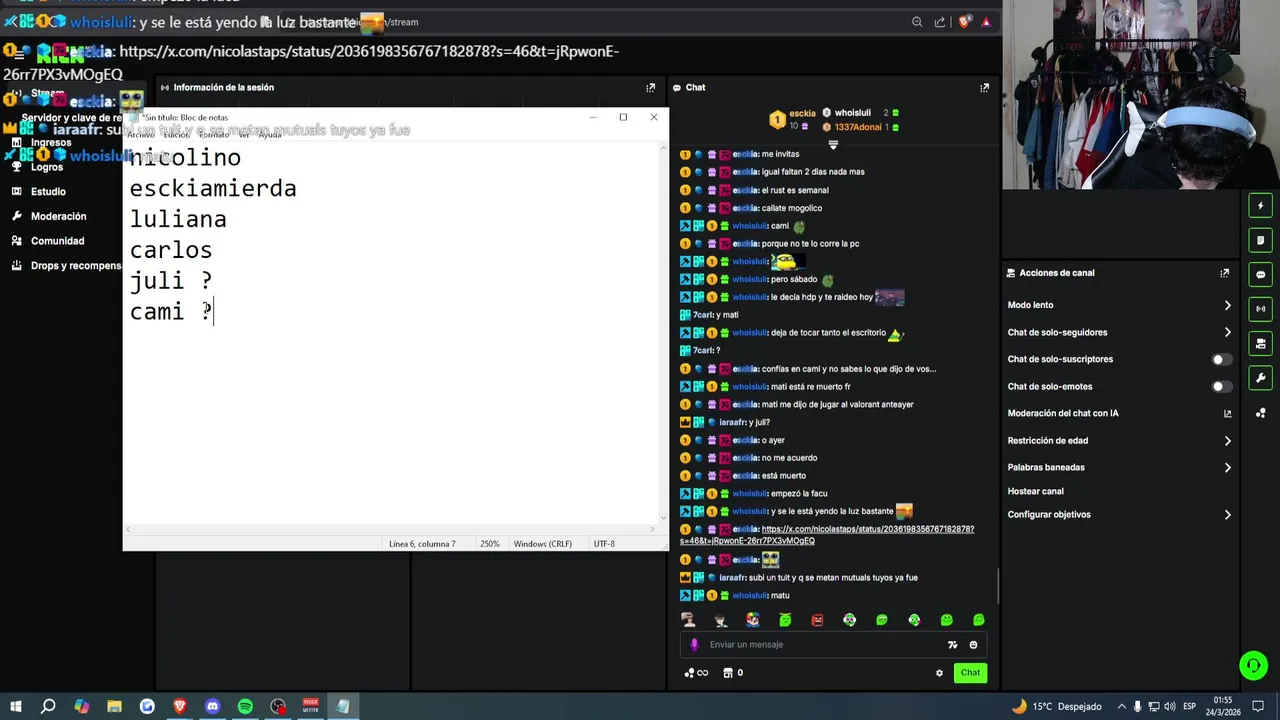This screenshot has height=720, width=1280.
Task: Open the green headset support button
Action: click(x=1253, y=665)
